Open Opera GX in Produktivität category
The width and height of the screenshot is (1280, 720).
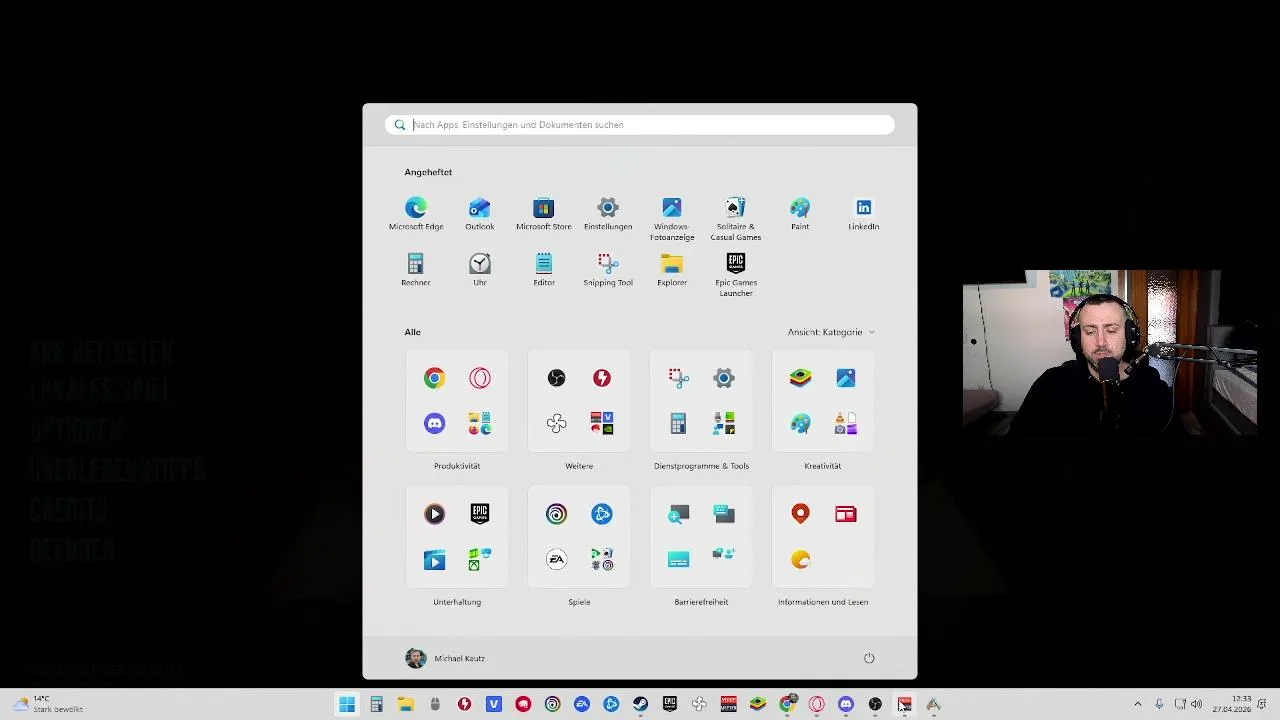point(480,378)
